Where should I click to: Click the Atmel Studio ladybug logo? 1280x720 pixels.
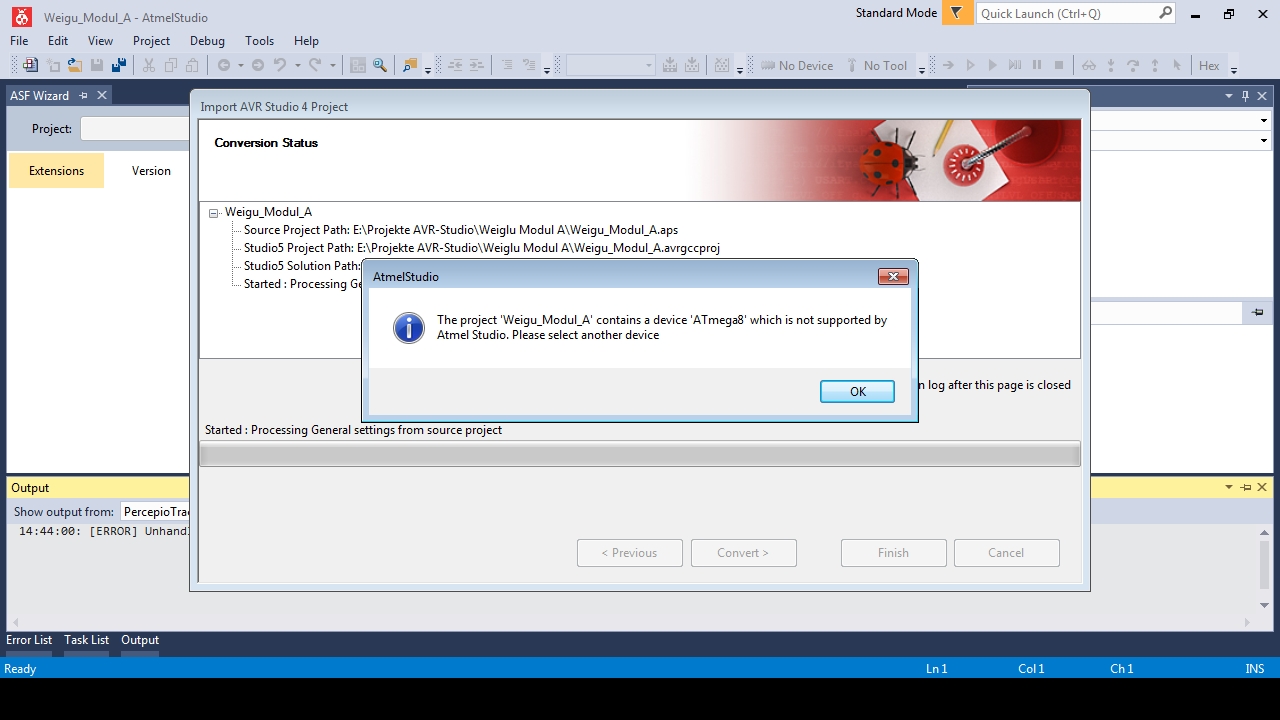point(21,15)
